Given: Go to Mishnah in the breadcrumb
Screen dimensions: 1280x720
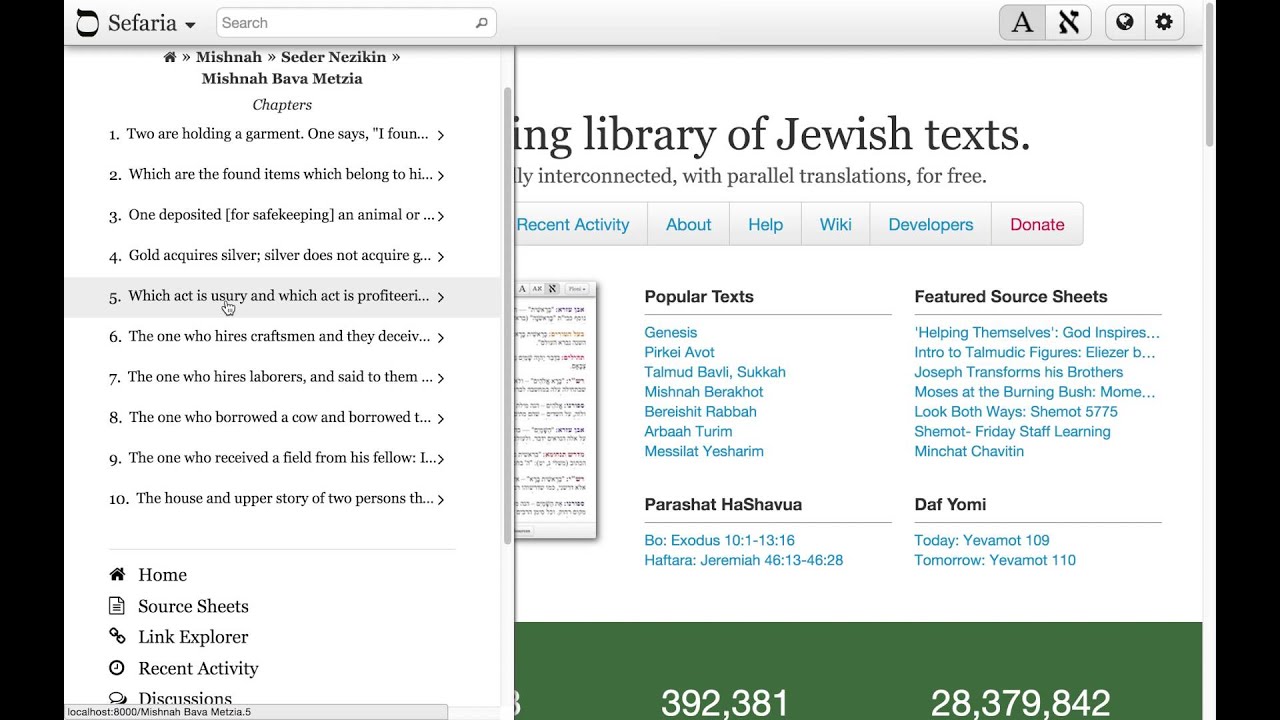Looking at the screenshot, I should [229, 57].
